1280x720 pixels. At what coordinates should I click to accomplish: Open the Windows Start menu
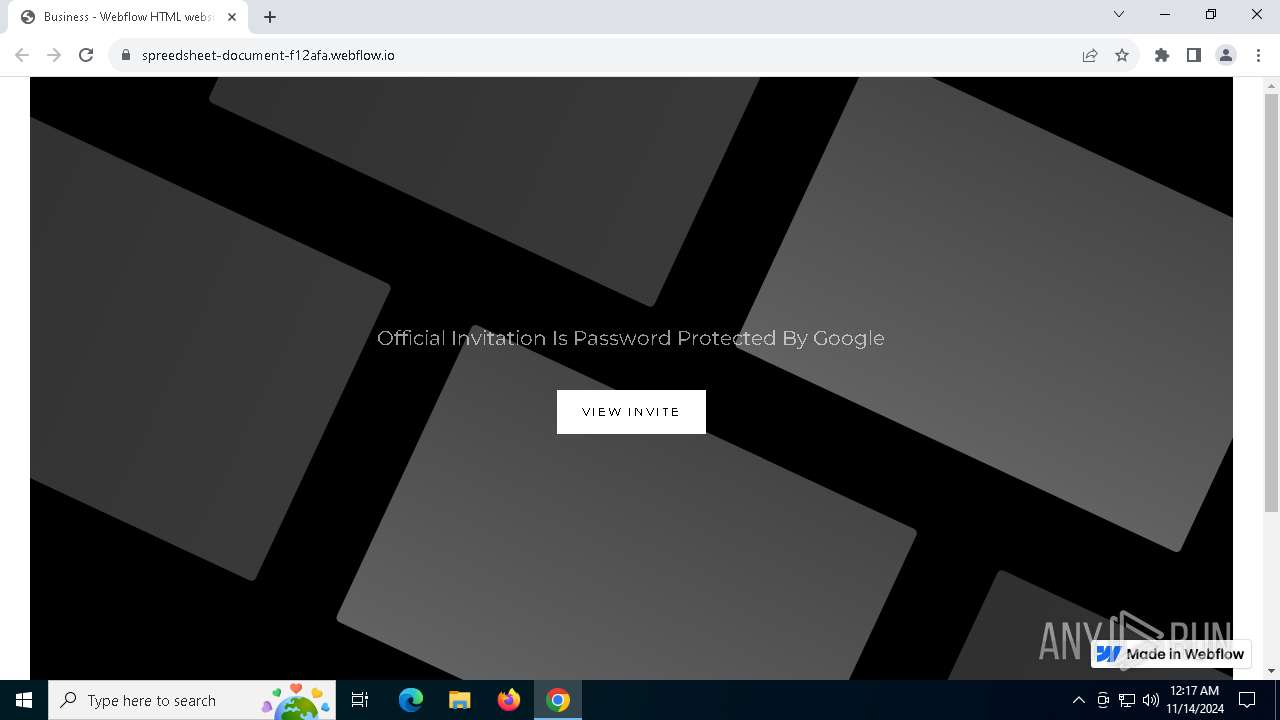(24, 700)
